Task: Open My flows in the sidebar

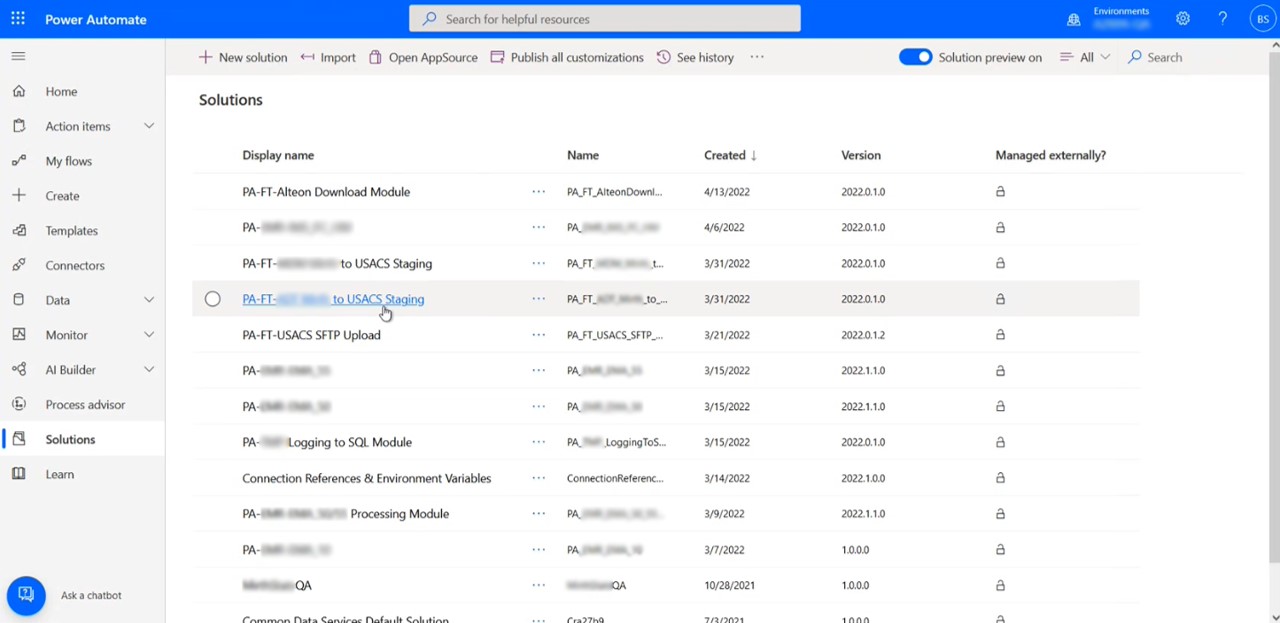Action: click(x=68, y=161)
